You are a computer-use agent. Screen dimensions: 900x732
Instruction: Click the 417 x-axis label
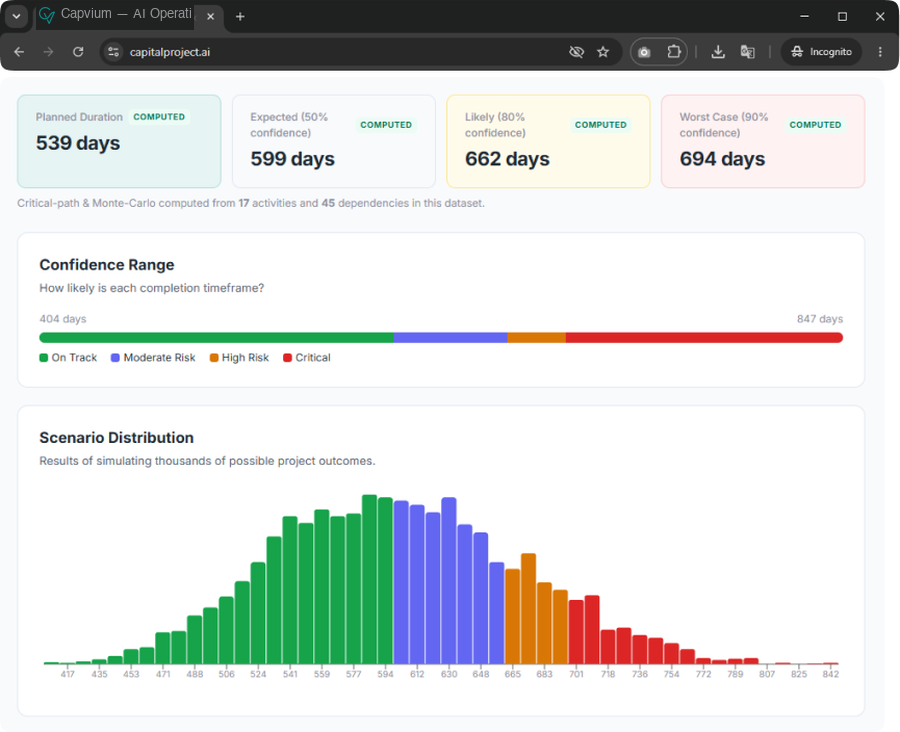click(68, 674)
